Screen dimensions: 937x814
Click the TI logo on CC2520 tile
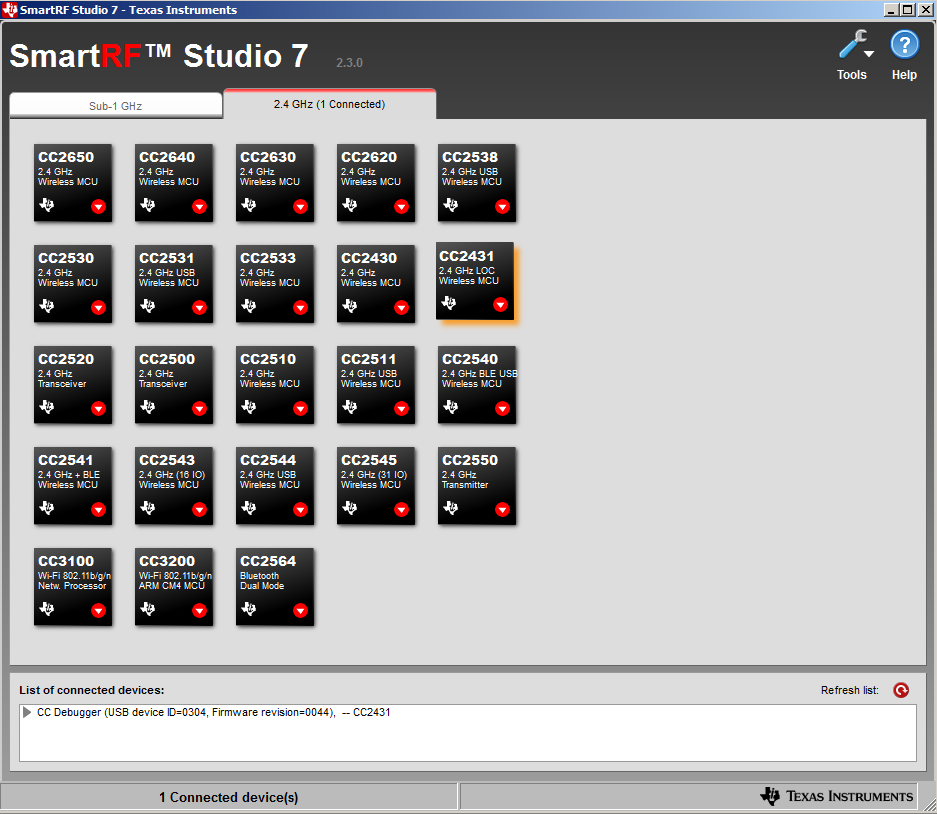[x=47, y=407]
